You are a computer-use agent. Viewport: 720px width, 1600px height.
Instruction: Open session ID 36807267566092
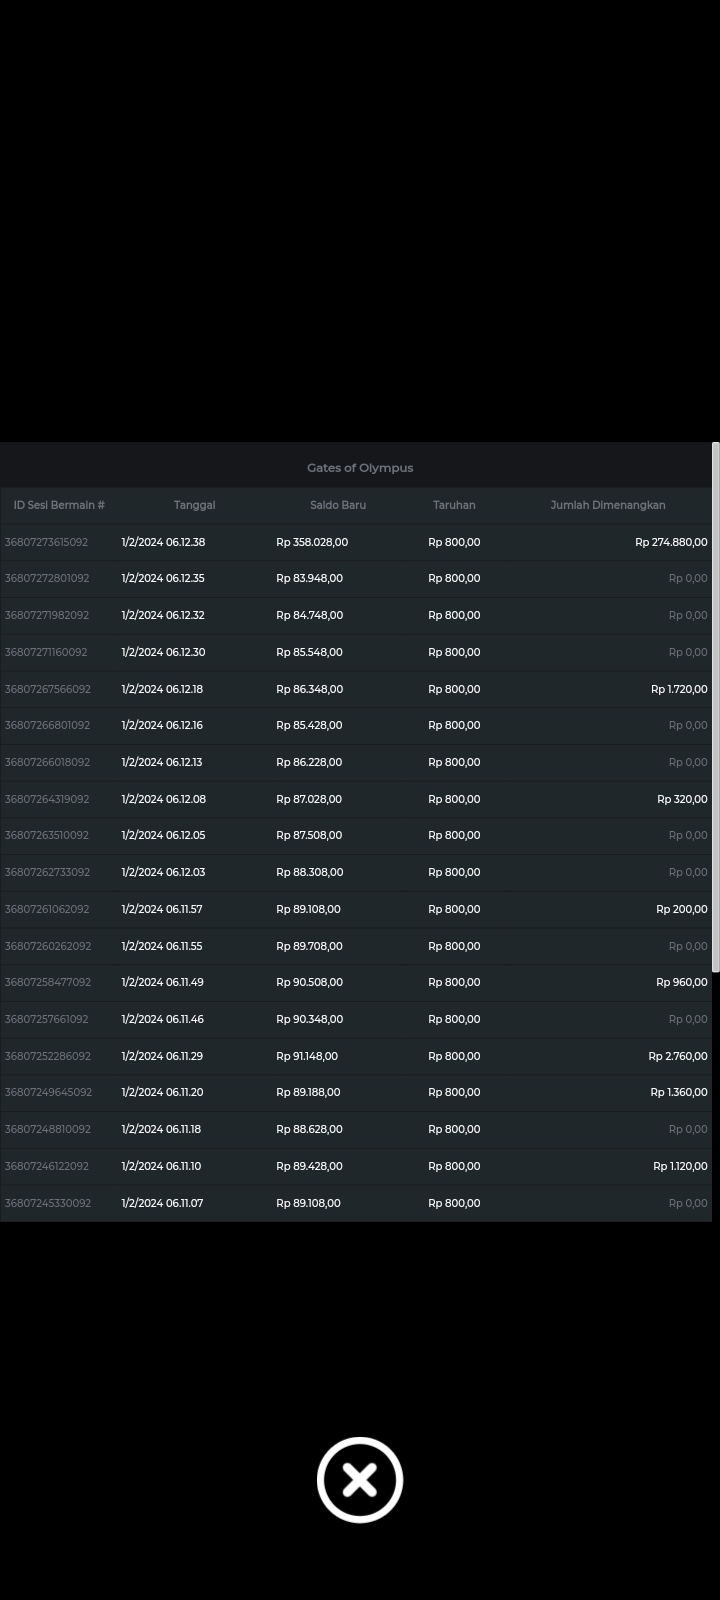[47, 689]
